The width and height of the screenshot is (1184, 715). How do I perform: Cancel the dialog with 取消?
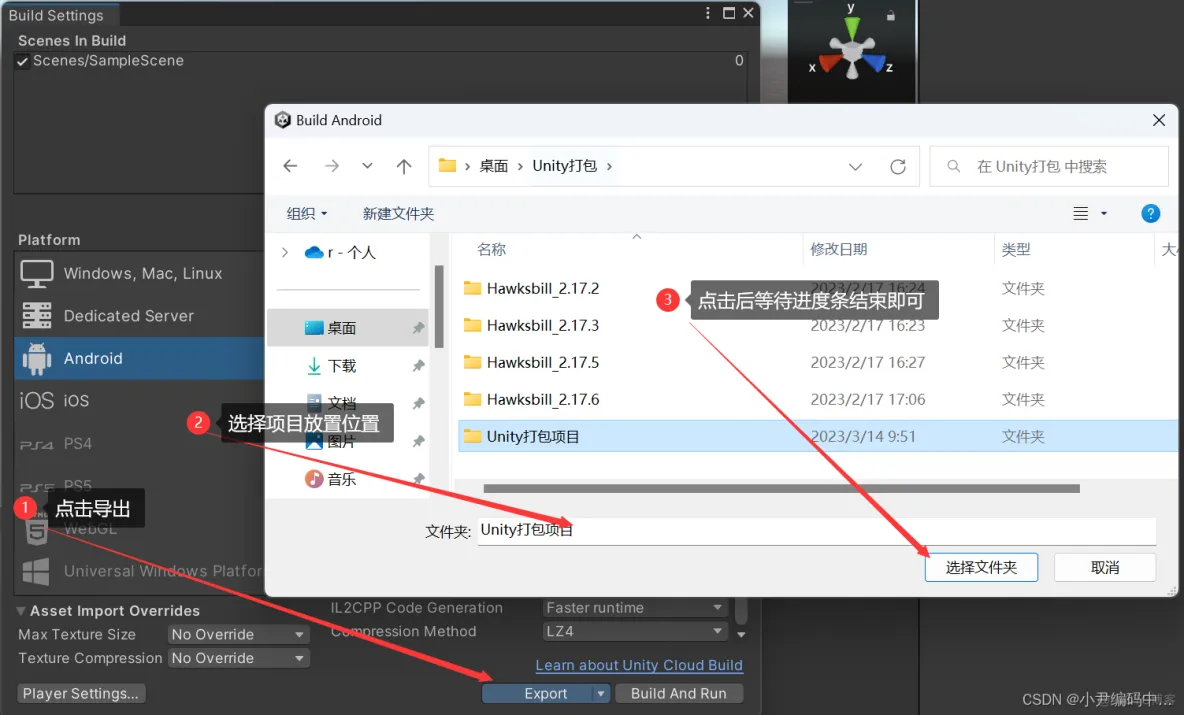pos(1105,567)
